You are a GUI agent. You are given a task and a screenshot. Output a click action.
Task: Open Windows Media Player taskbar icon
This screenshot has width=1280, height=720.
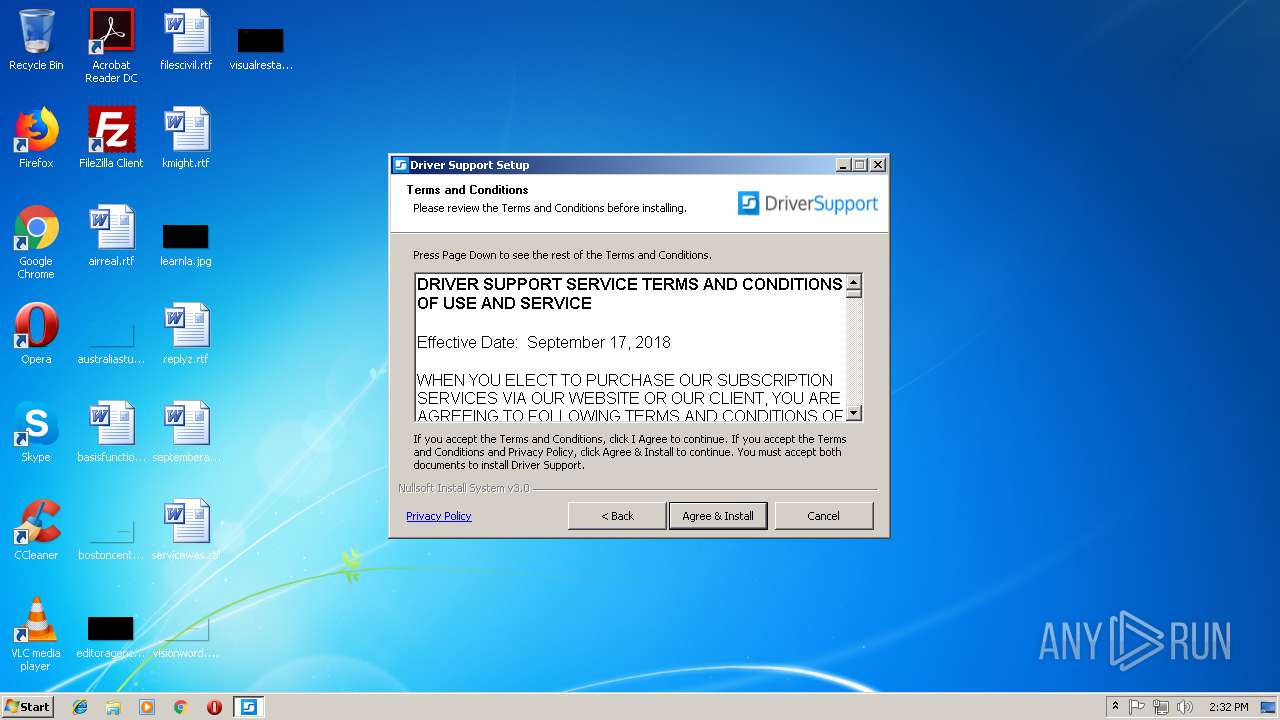pos(147,707)
